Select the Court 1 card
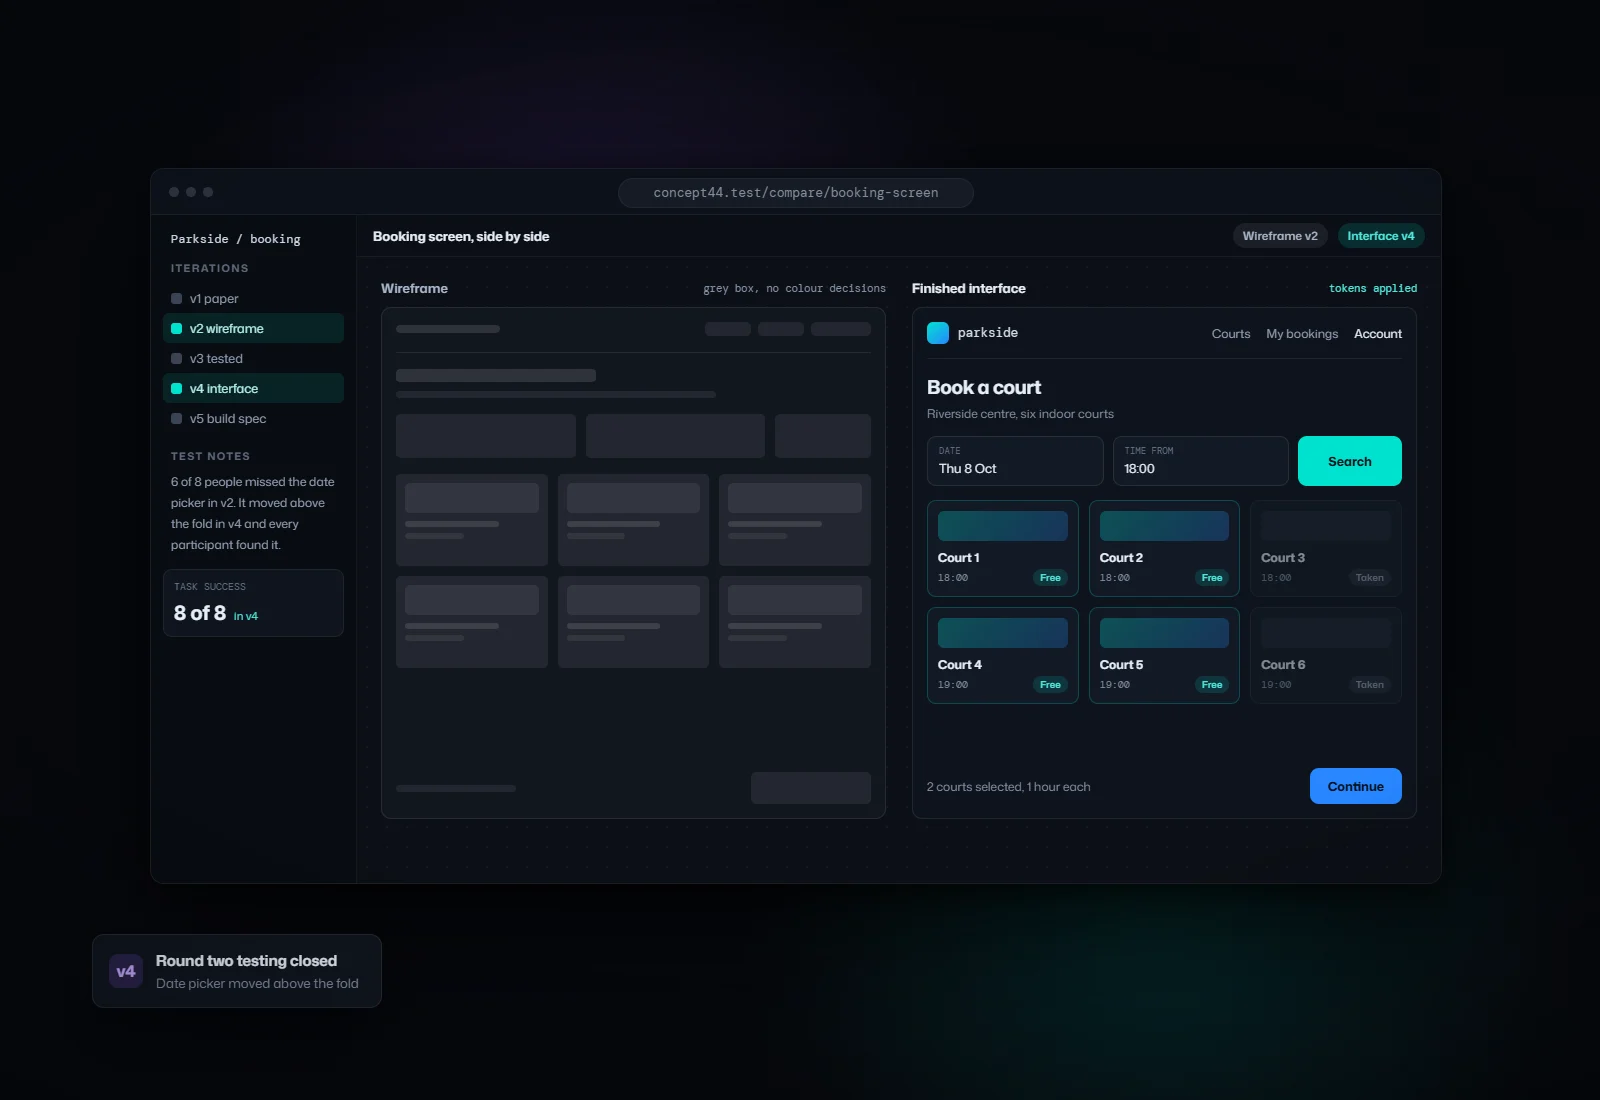The image size is (1600, 1100). pyautogui.click(x=1003, y=548)
